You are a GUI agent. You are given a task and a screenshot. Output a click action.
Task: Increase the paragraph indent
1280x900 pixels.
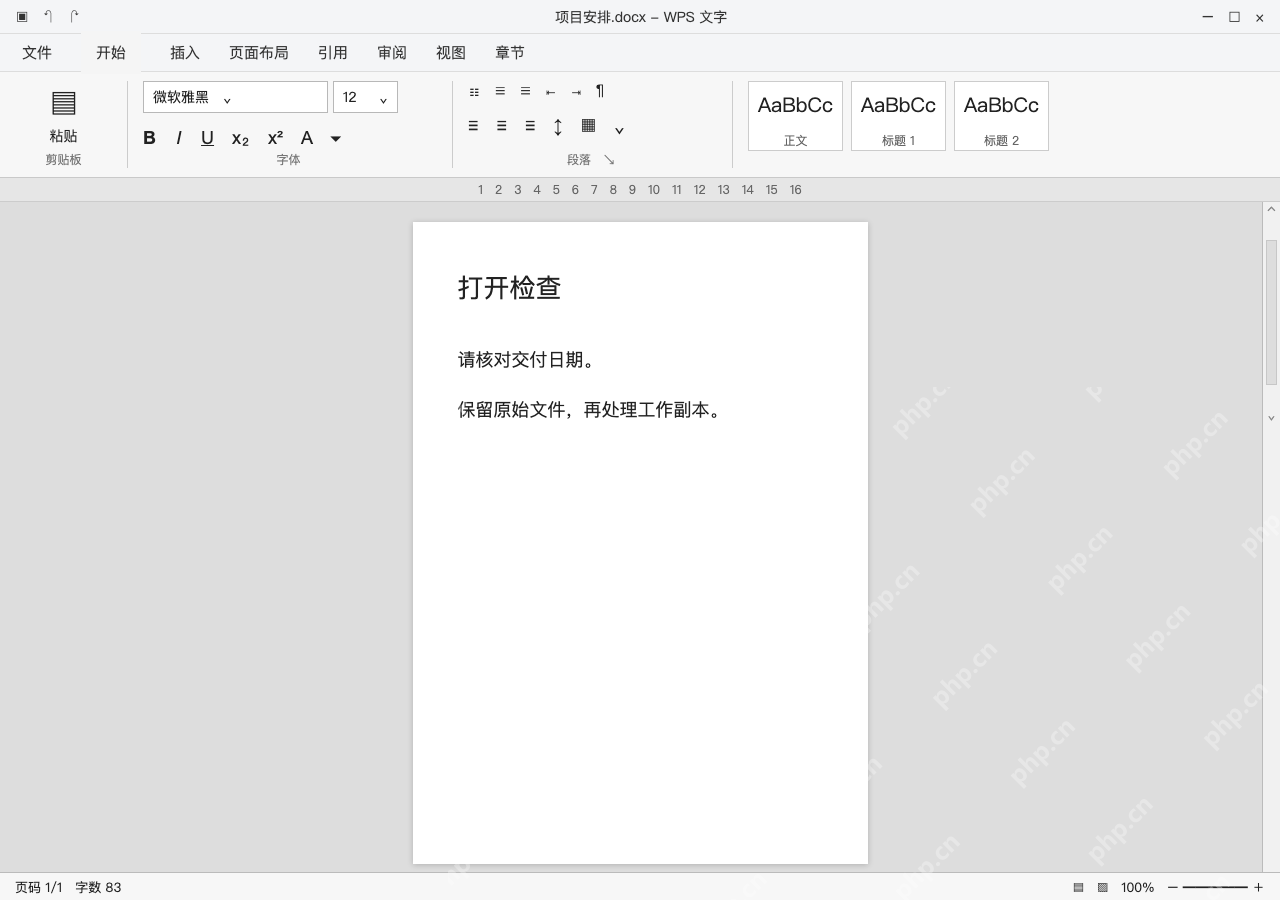point(576,92)
